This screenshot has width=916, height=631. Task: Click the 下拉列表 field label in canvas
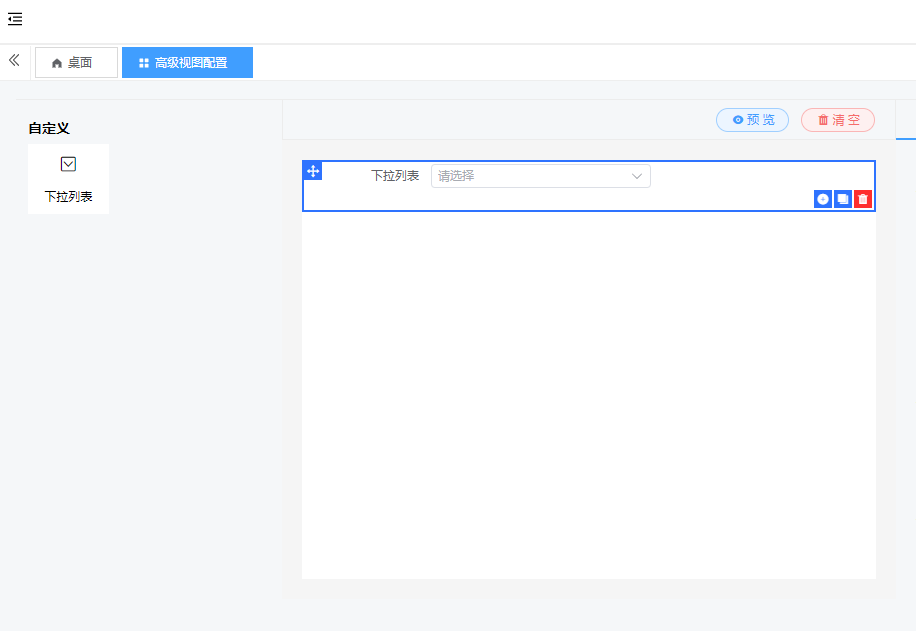[x=395, y=176]
